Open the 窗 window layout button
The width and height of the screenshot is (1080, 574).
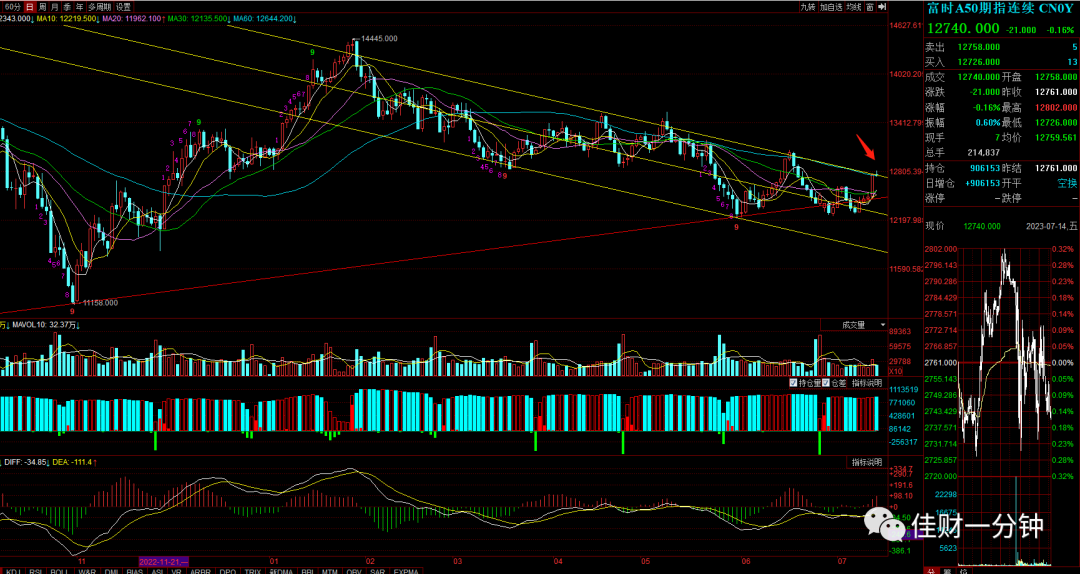pos(871,7)
